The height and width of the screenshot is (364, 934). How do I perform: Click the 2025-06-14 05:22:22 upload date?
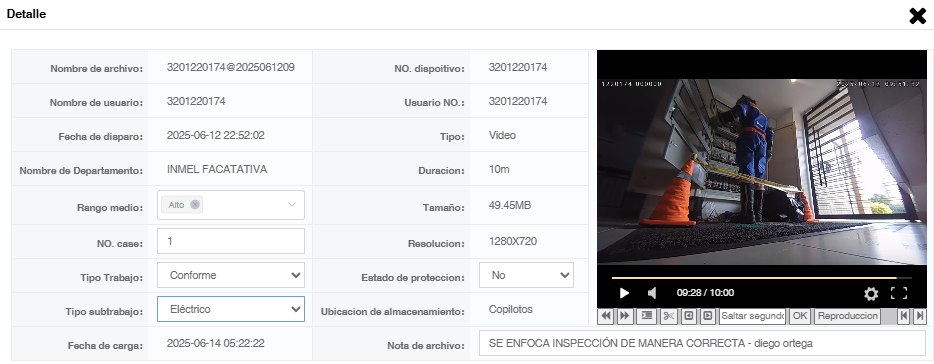(216, 344)
